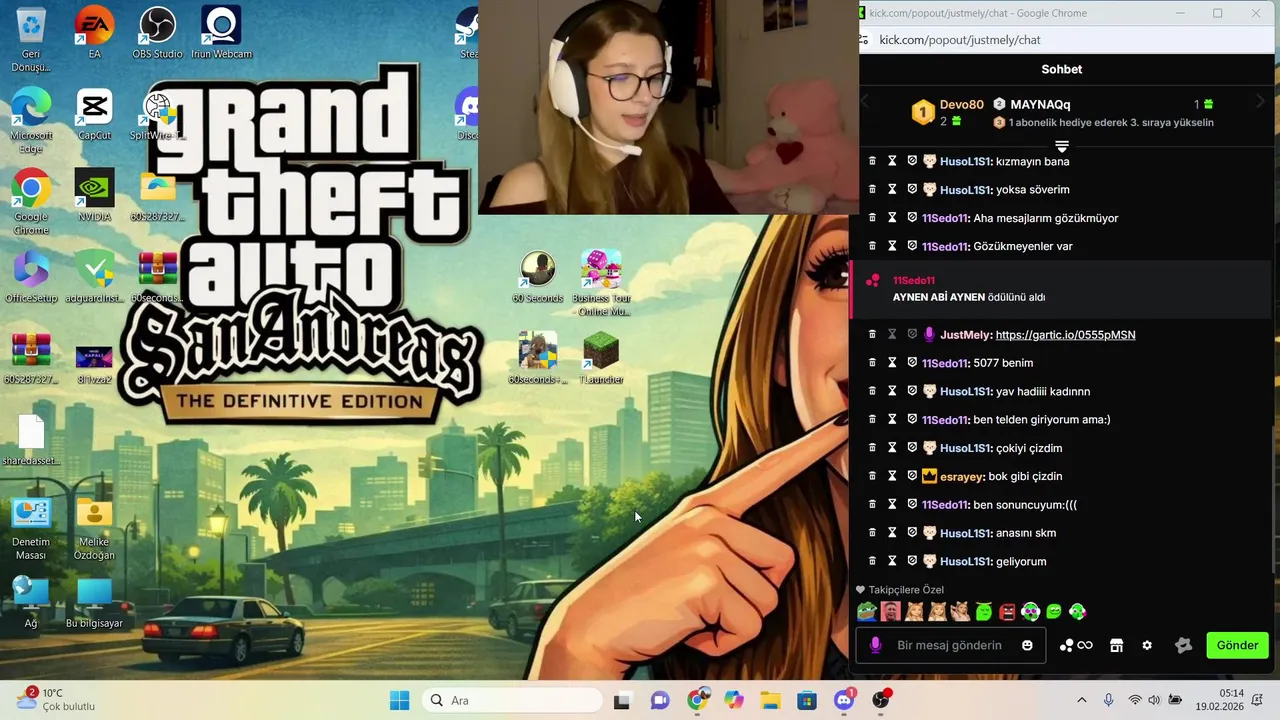This screenshot has width=1280, height=720.
Task: Timeout esrayey via hourglass on 'bok gibi çizdin'
Action: point(892,476)
